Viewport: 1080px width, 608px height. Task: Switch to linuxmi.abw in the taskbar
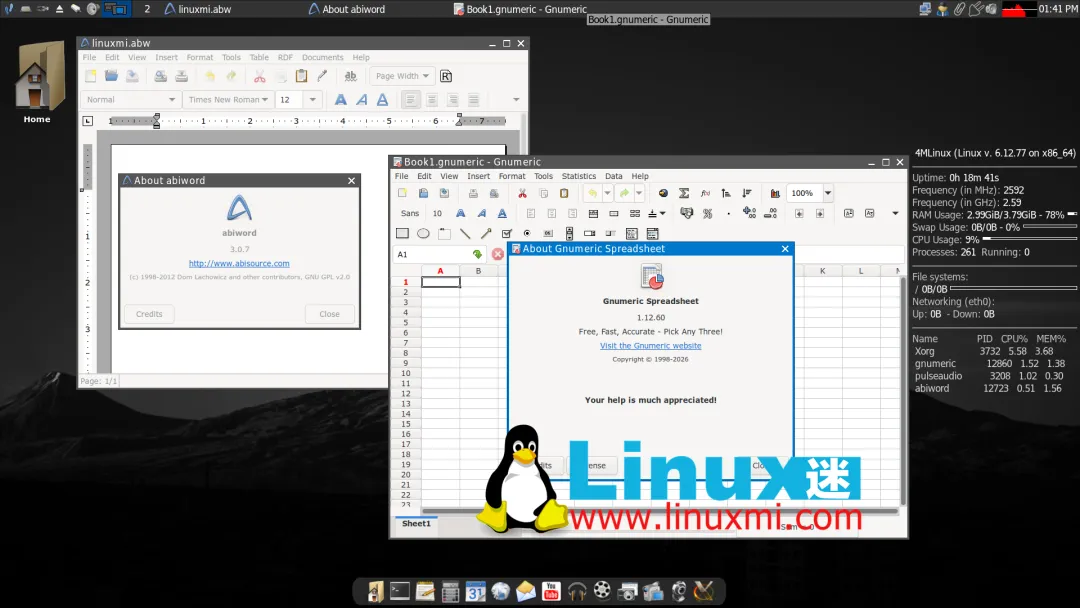[198, 9]
